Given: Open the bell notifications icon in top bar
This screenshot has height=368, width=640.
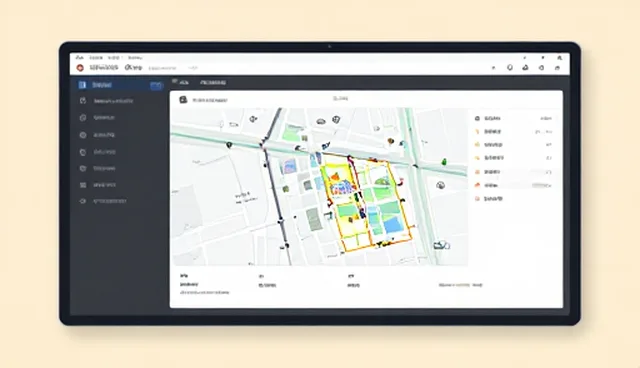Looking at the screenshot, I should coord(510,68).
